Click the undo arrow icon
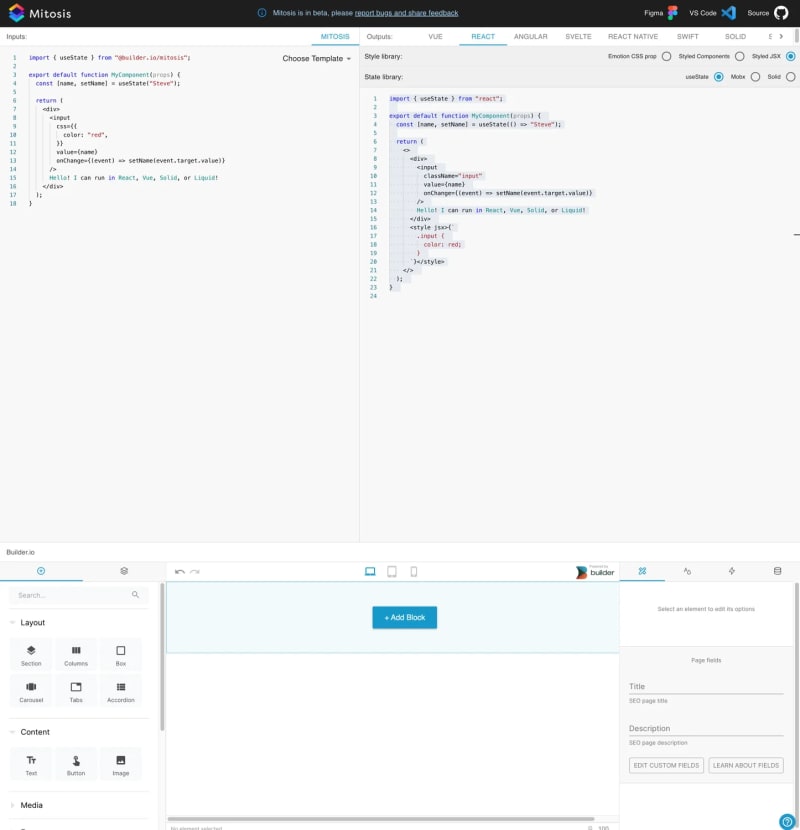 pos(179,572)
